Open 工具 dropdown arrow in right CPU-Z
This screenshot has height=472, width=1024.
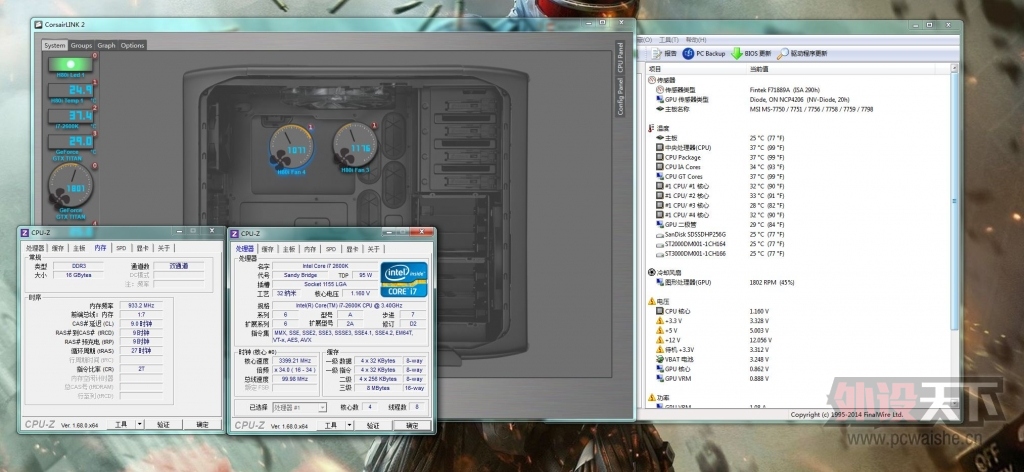(x=349, y=426)
